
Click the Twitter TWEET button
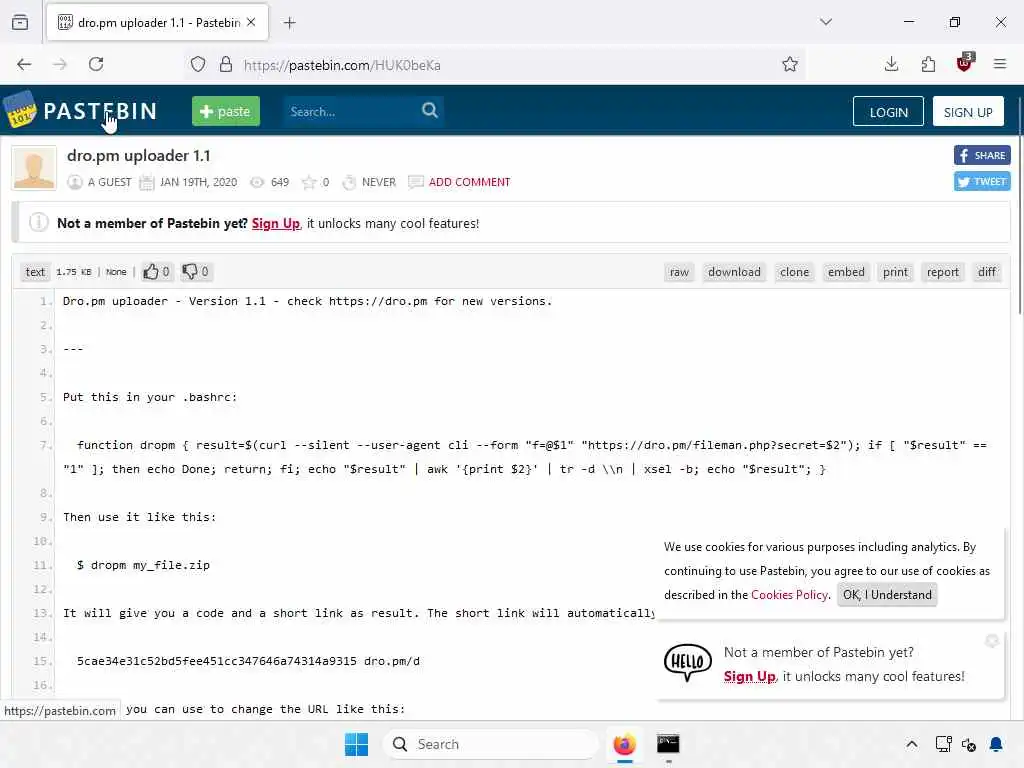[982, 182]
